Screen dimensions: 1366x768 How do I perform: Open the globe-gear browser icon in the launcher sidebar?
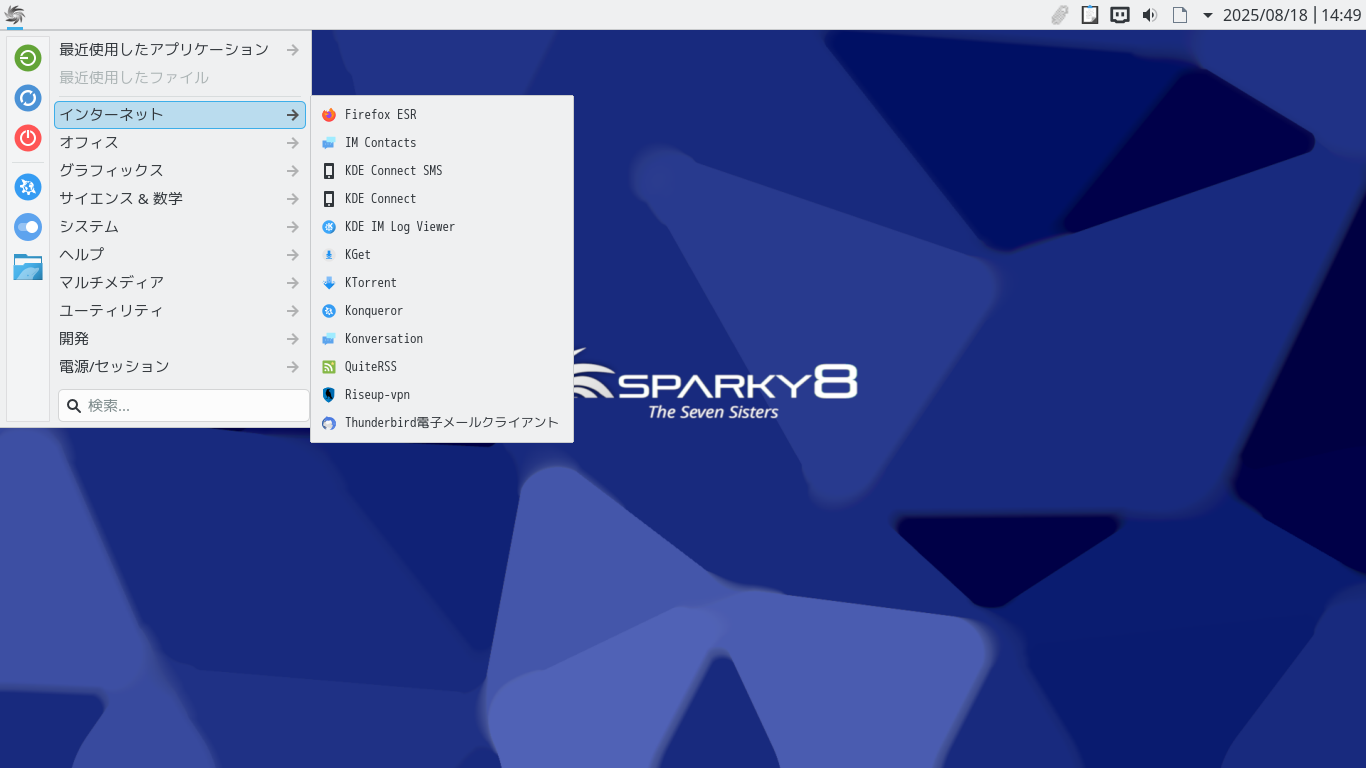click(x=28, y=187)
